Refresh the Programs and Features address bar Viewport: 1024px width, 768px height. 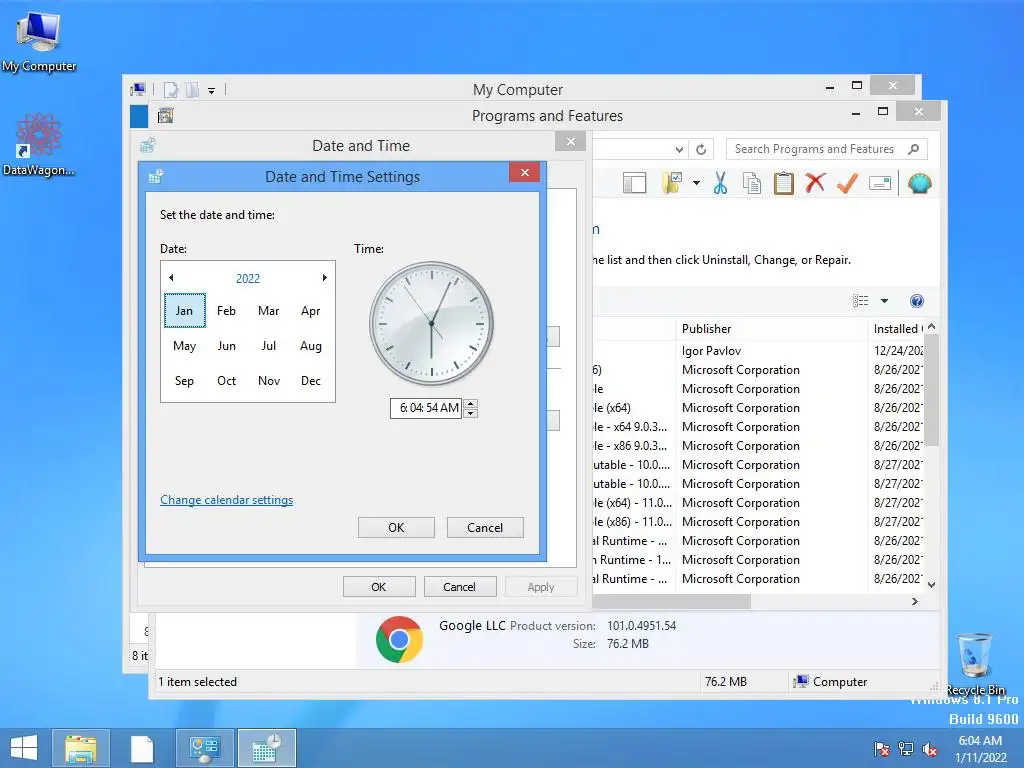(x=701, y=149)
